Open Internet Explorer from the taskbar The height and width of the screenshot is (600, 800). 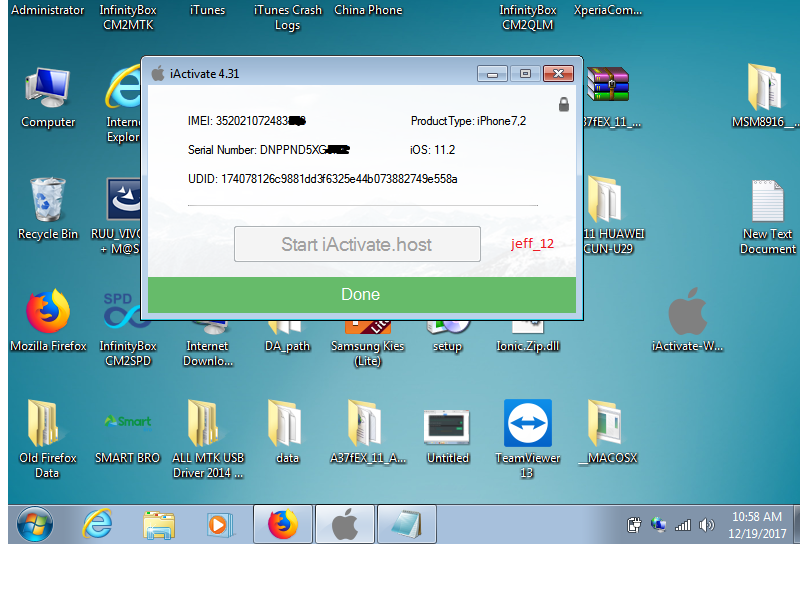97,524
